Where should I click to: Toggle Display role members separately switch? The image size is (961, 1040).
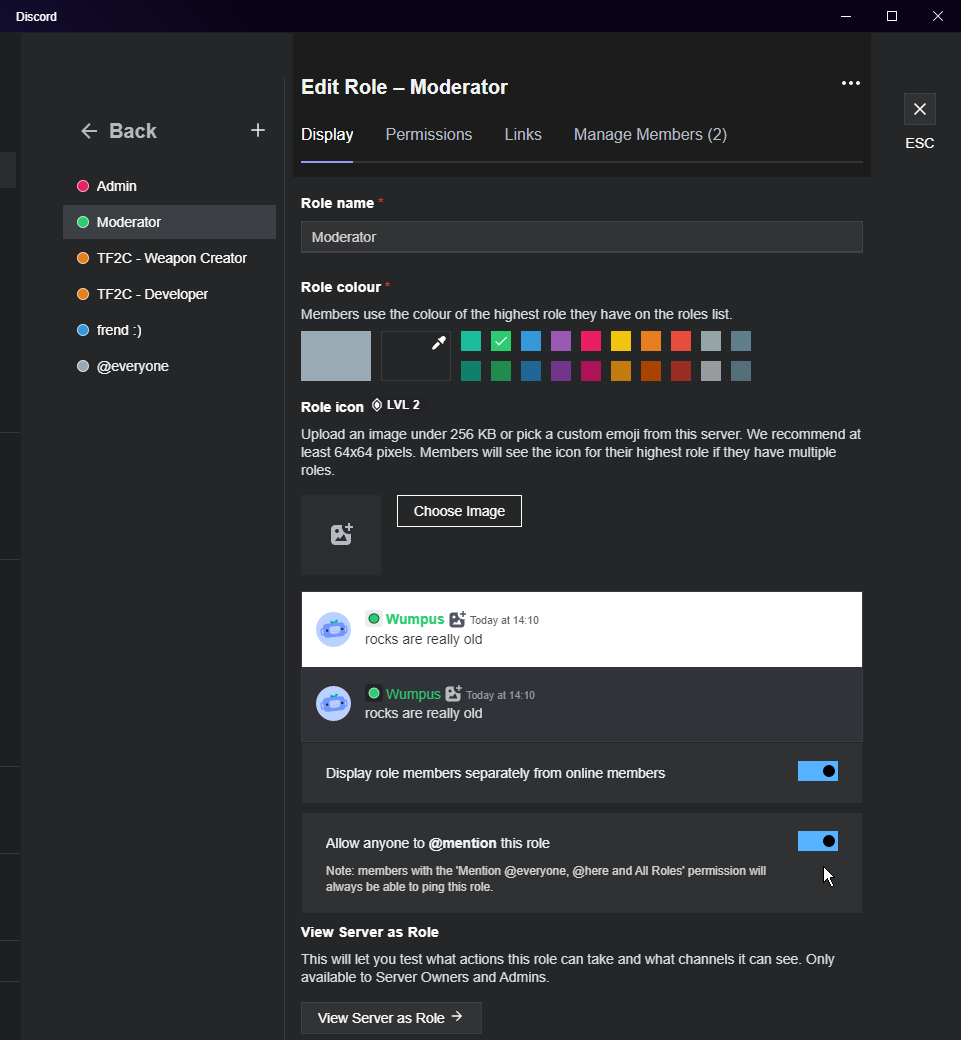[x=818, y=771]
